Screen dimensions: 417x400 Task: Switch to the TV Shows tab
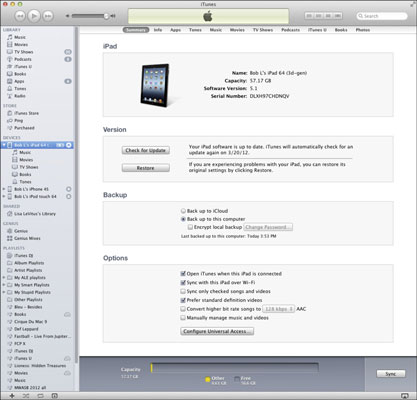pyautogui.click(x=263, y=30)
